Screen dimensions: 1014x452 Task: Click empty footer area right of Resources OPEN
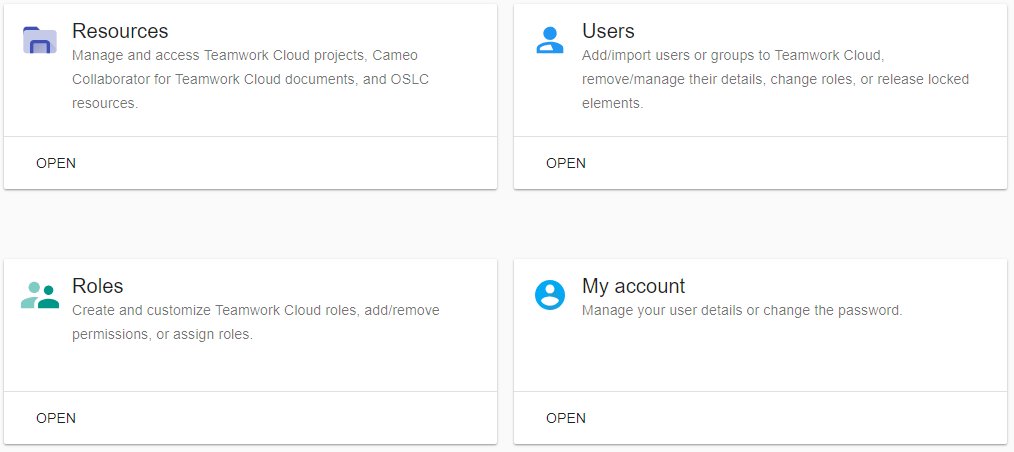300,163
